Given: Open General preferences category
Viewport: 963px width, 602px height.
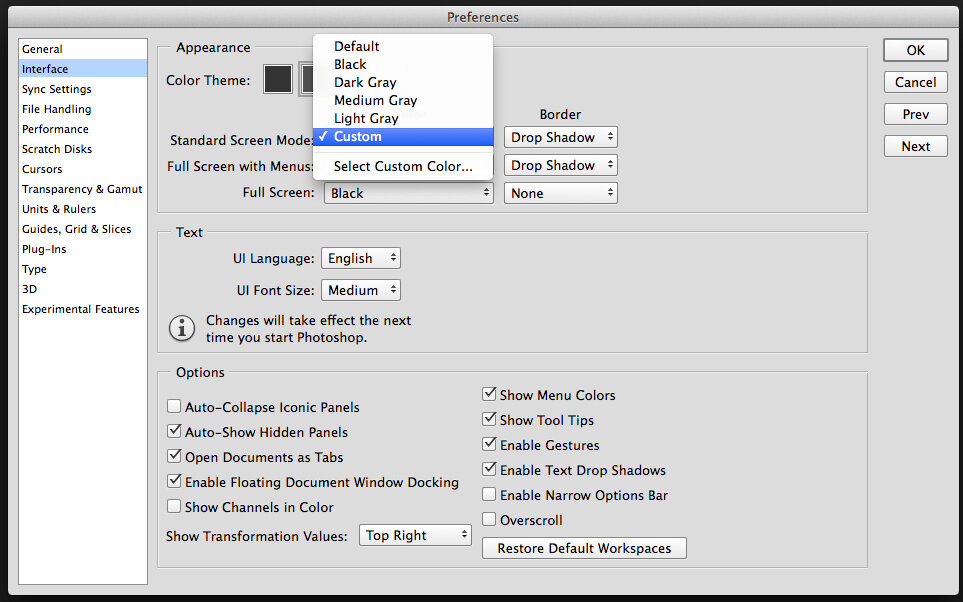Looking at the screenshot, I should (83, 49).
